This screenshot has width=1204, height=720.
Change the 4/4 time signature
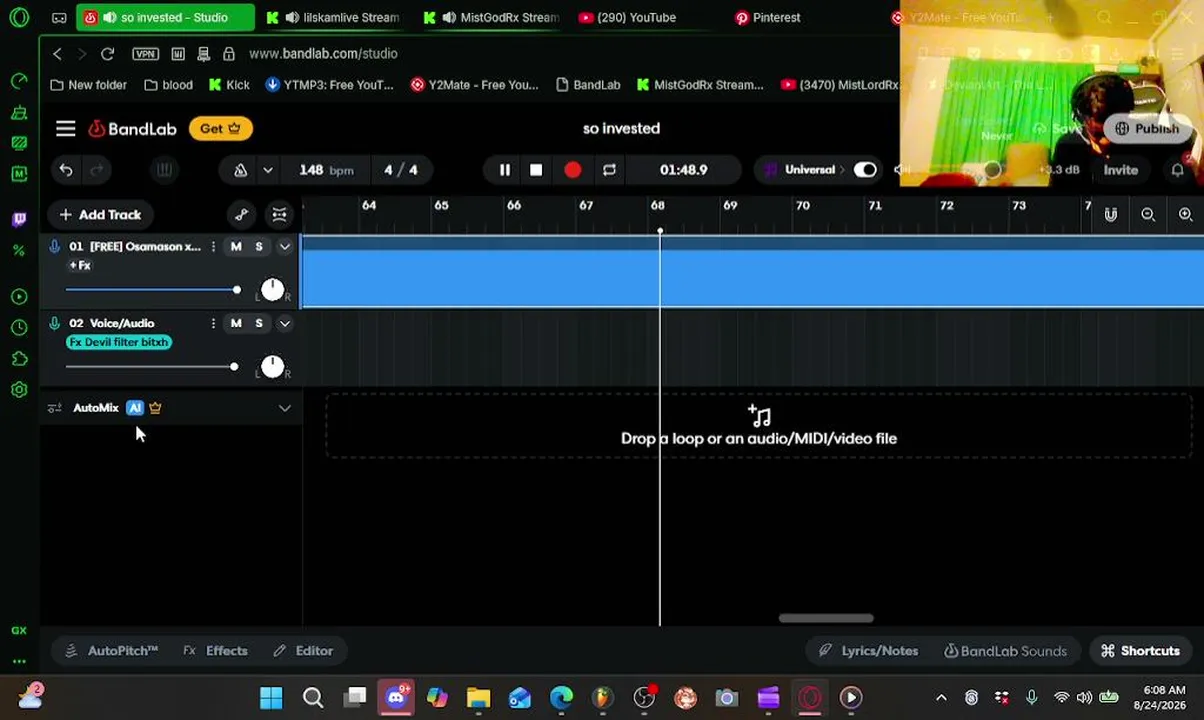pos(400,170)
